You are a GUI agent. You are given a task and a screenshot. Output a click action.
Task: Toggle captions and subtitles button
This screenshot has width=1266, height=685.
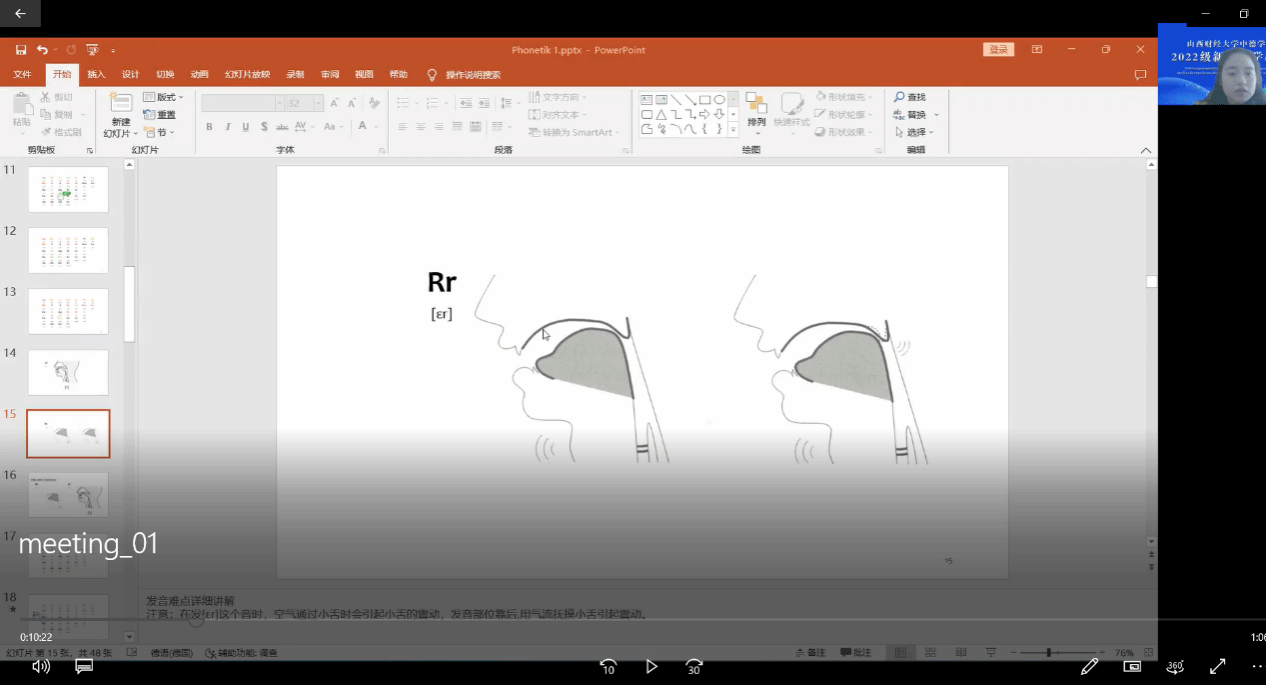84,666
